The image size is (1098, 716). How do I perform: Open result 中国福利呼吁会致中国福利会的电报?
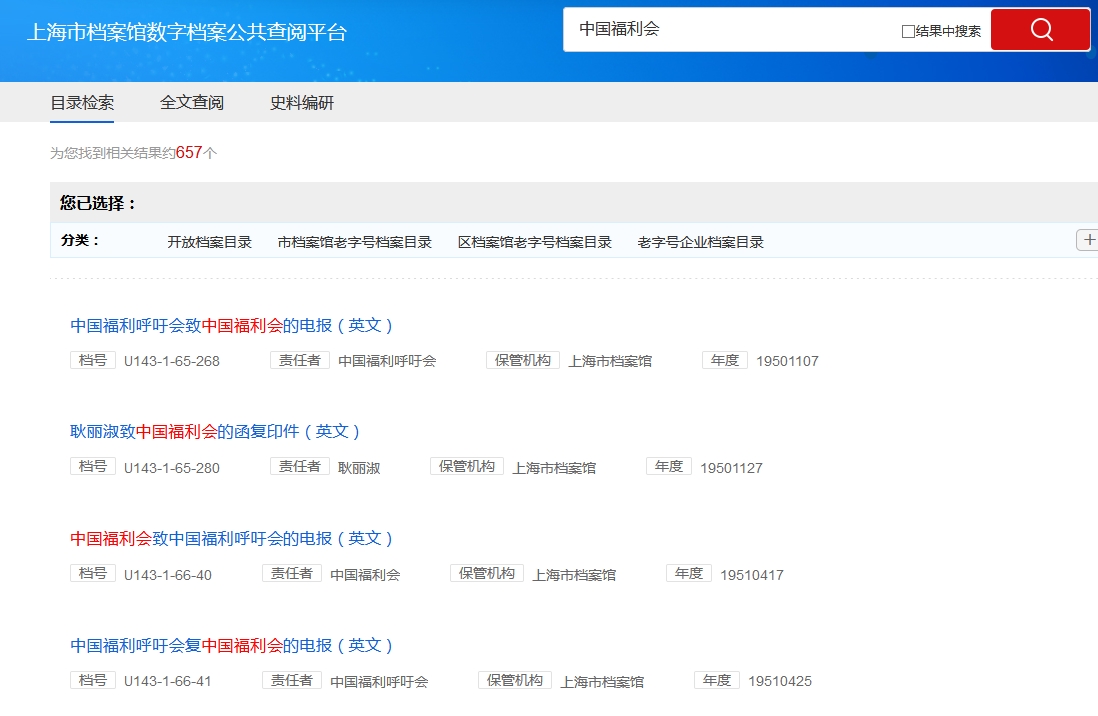tap(232, 325)
